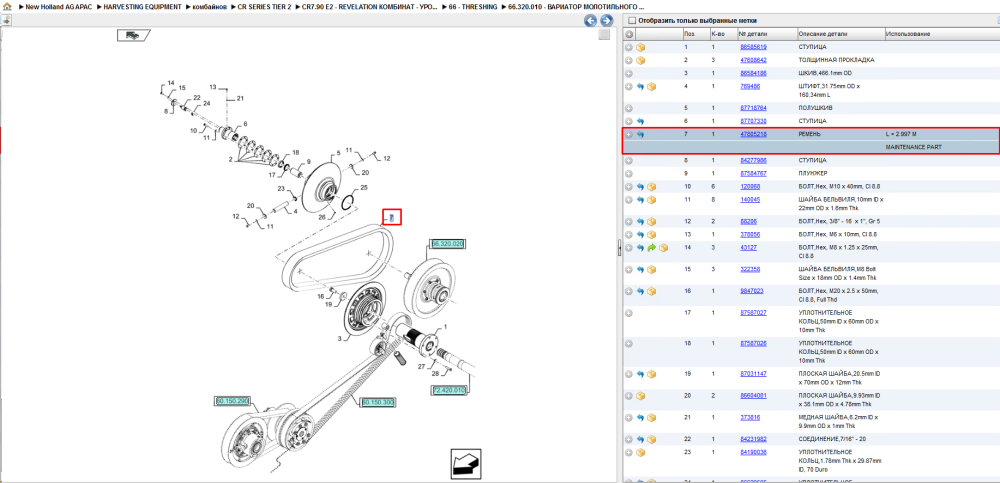This screenshot has height=483, width=1000.
Task: Click the box icon for part 43127
Action: point(663,248)
